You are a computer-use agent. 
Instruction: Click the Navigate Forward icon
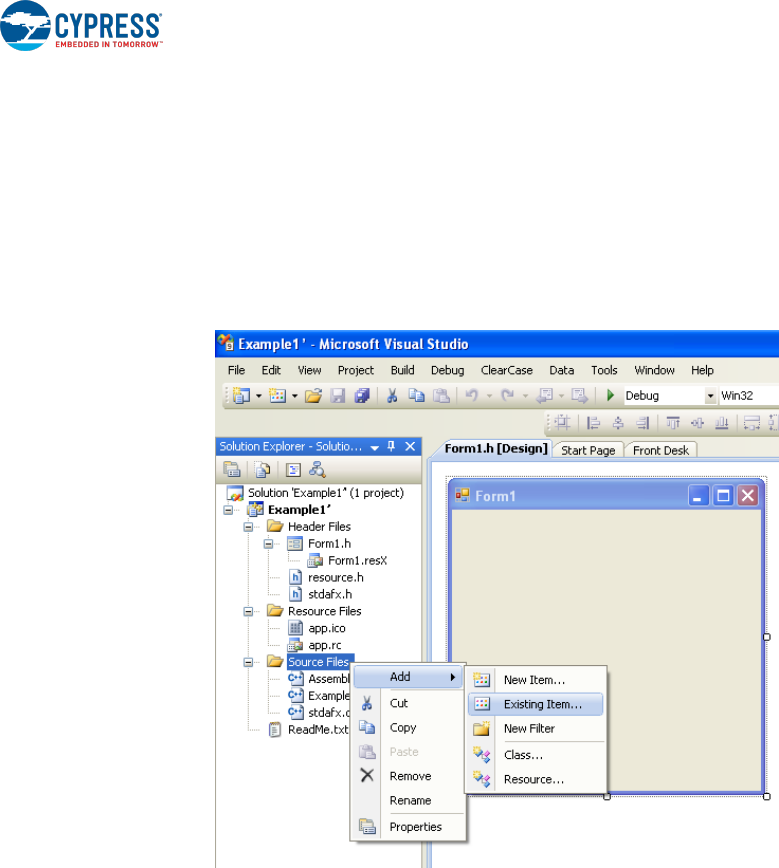(579, 395)
